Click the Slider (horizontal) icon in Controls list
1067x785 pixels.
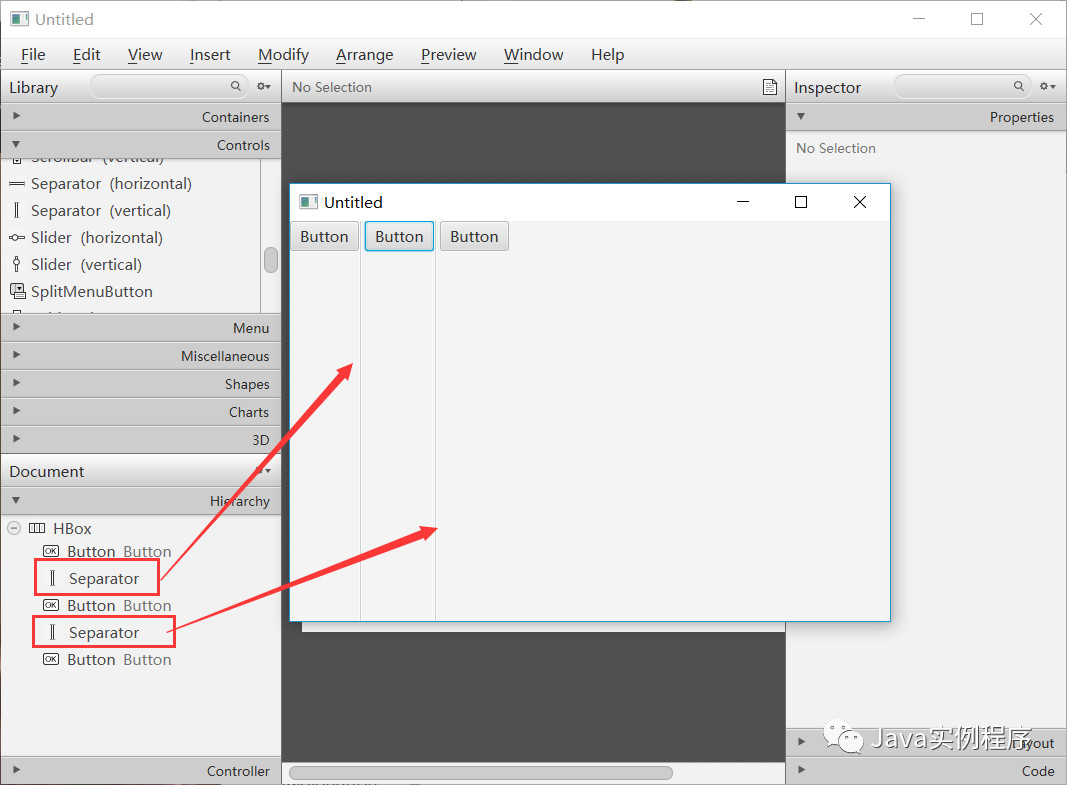pos(18,237)
